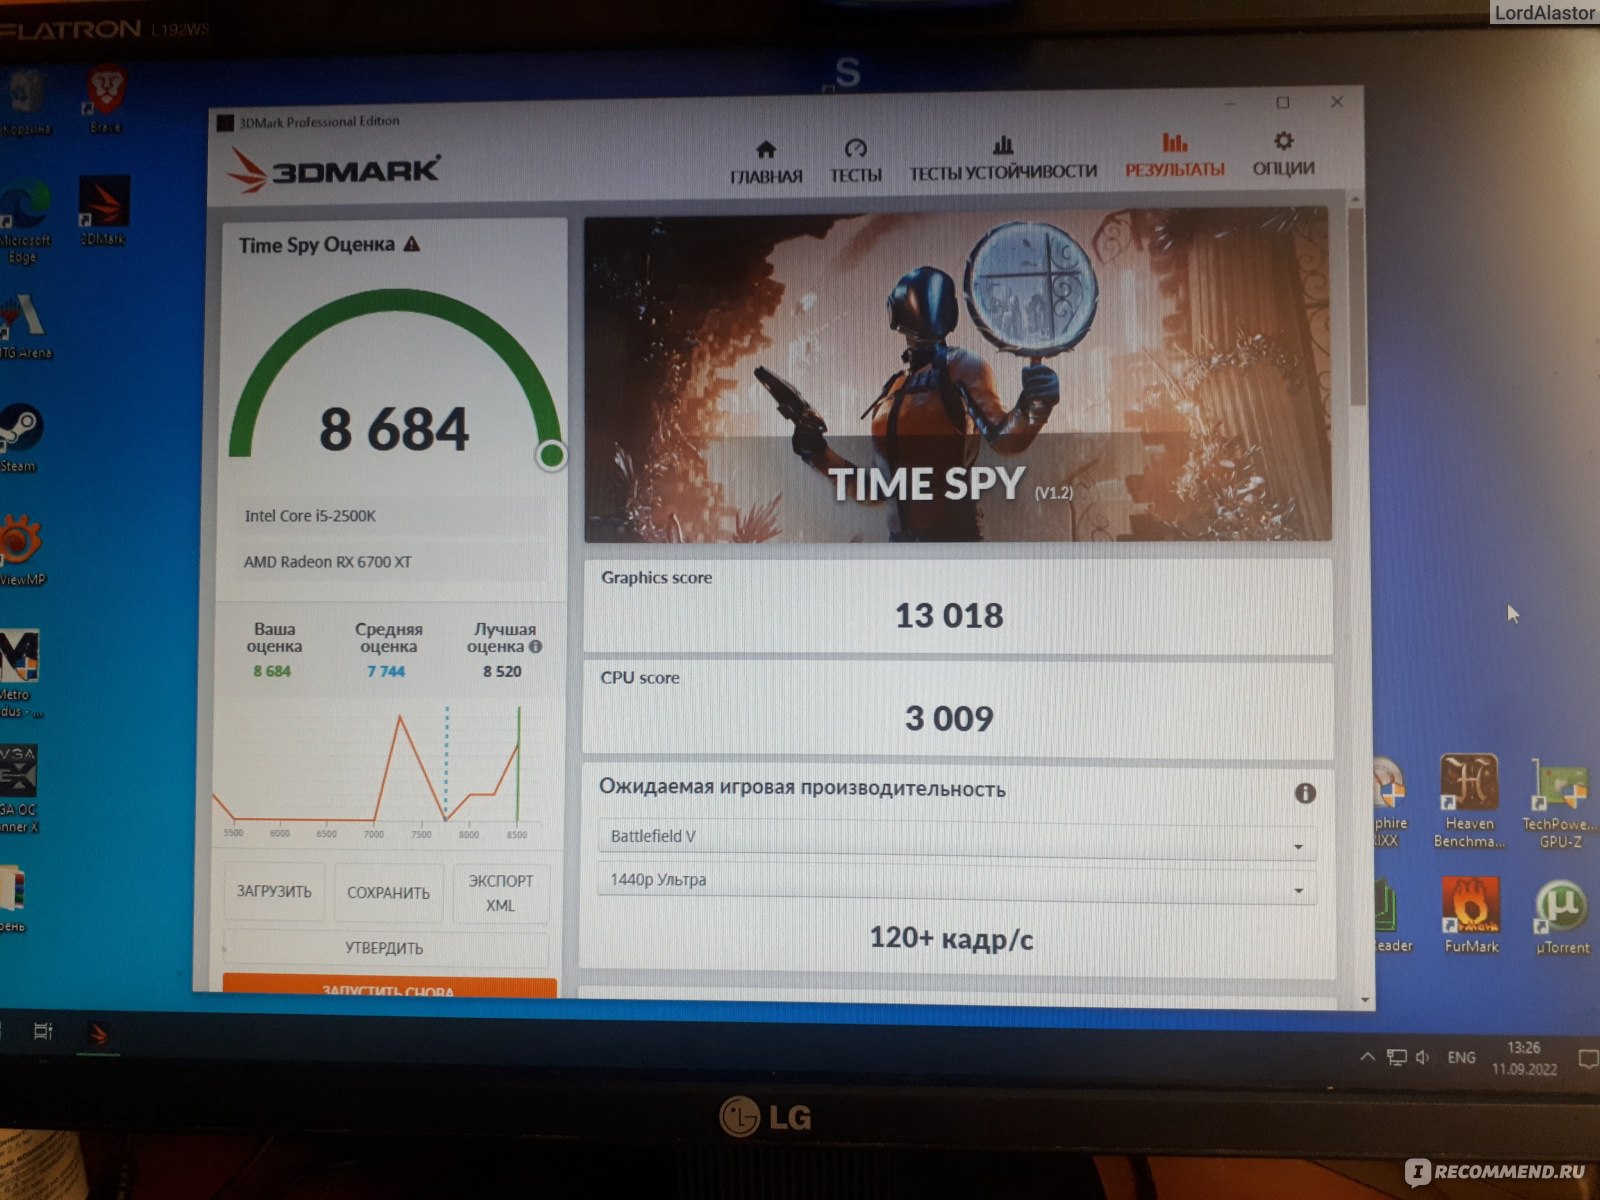1600x1200 pixels.
Task: Click the 3DMark icon in taskbar
Action: [98, 1033]
